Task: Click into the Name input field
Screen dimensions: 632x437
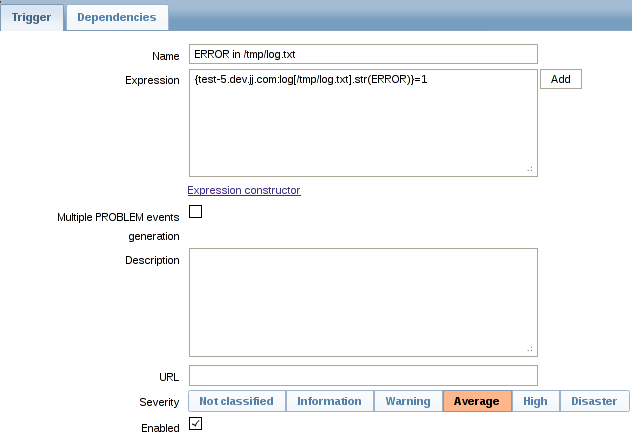Action: point(363,54)
